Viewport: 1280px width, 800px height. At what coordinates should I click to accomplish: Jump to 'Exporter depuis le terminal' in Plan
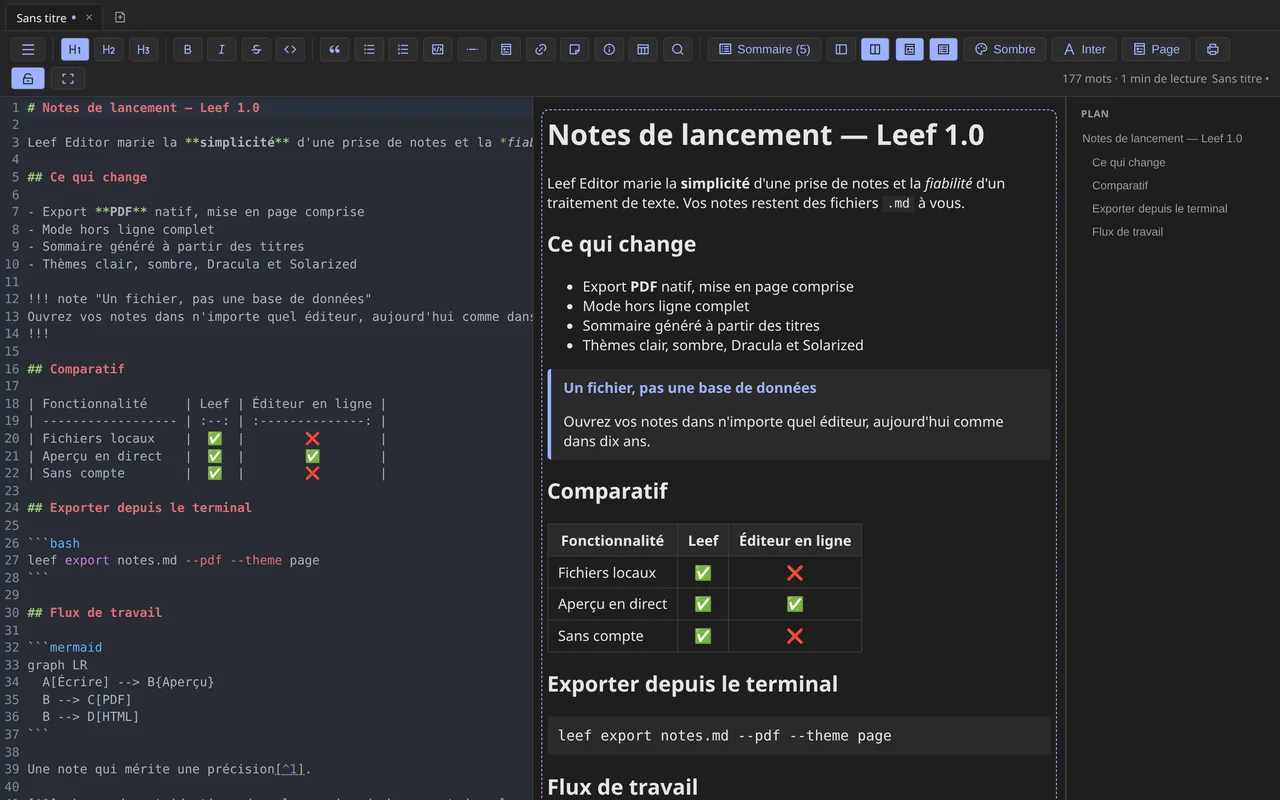click(x=1160, y=208)
